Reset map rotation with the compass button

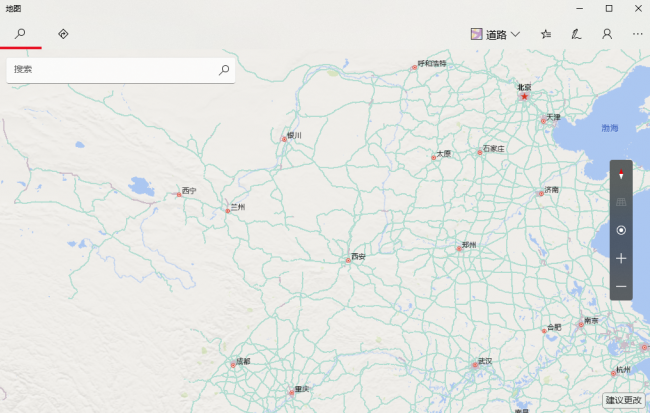[x=621, y=174]
